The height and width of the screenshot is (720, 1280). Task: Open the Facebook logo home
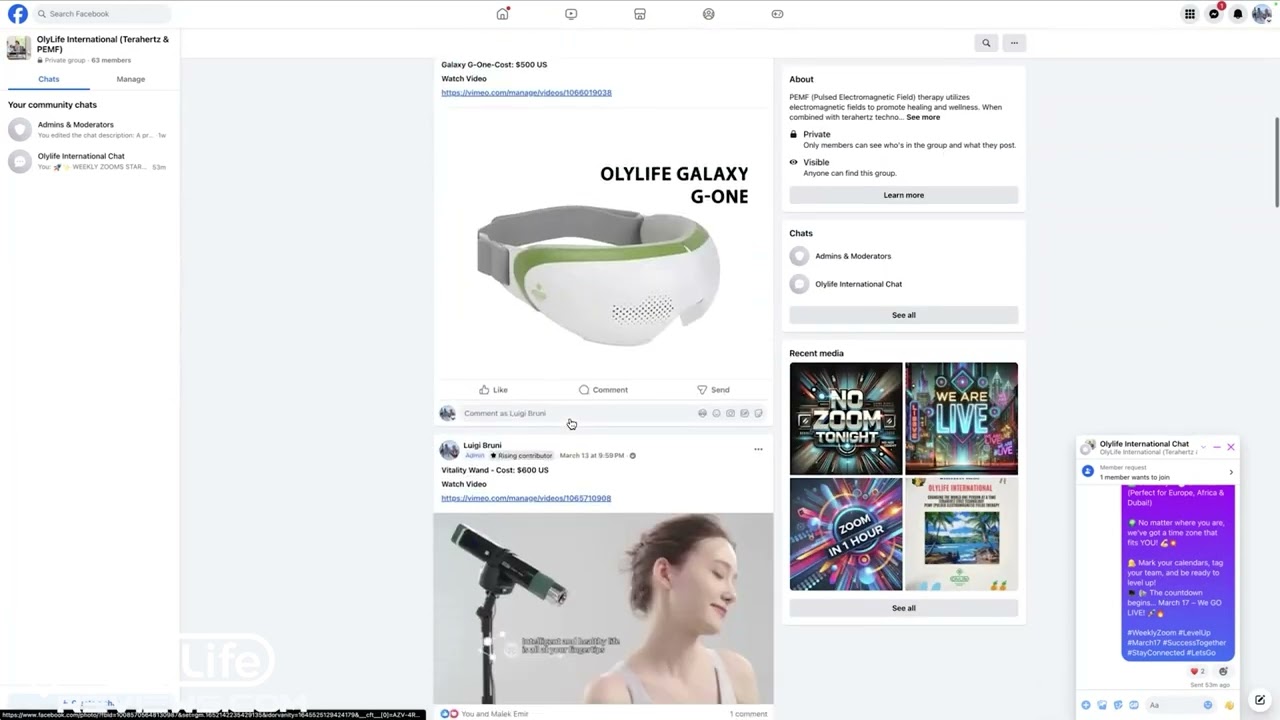coord(18,14)
